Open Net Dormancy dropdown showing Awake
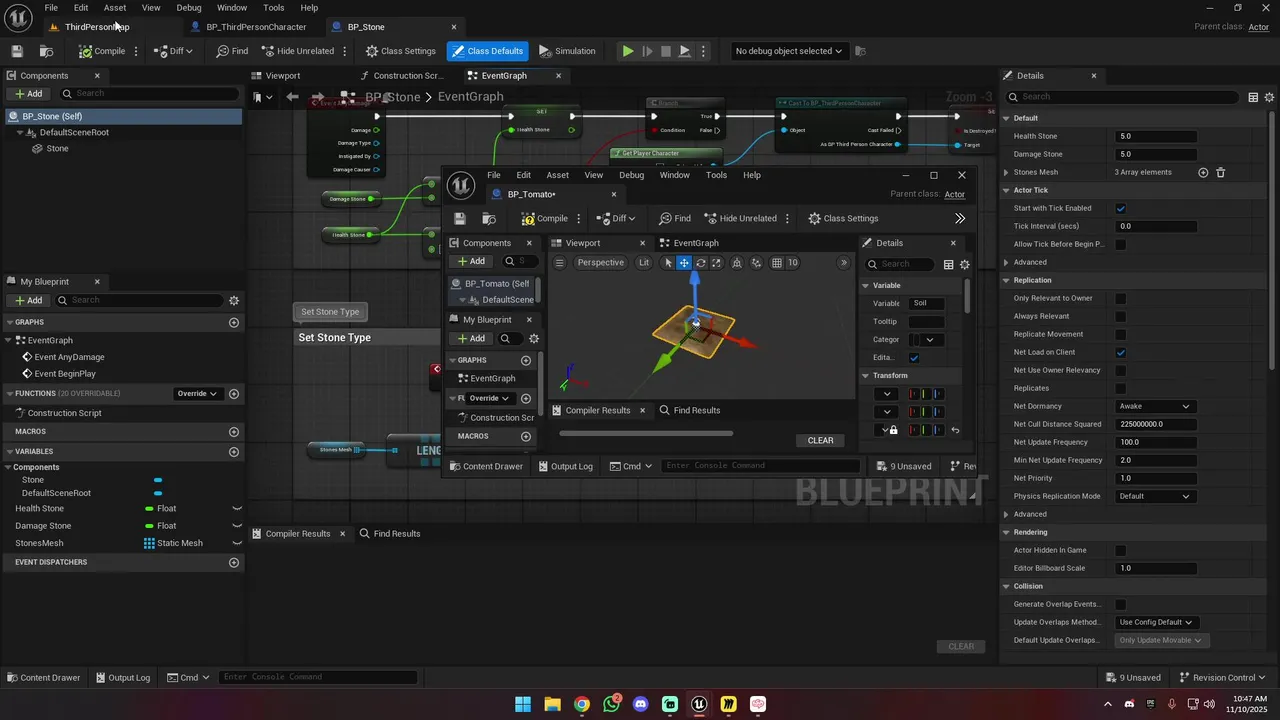Image resolution: width=1280 pixels, height=720 pixels. (1155, 406)
